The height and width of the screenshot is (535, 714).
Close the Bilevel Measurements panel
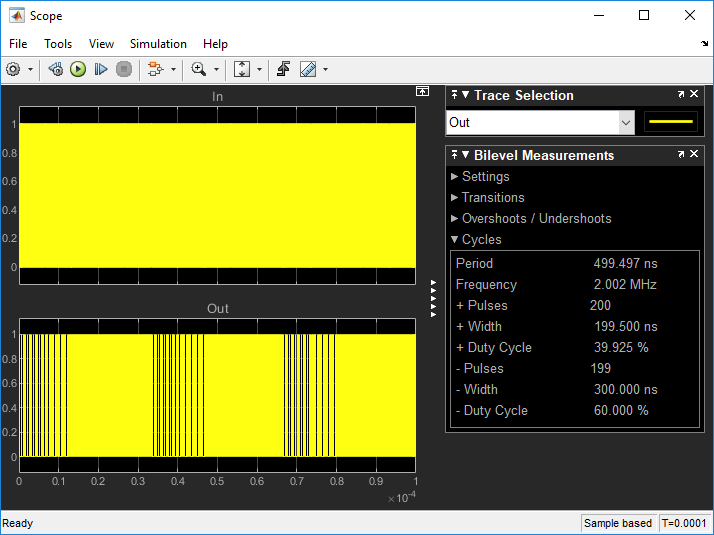tap(694, 155)
